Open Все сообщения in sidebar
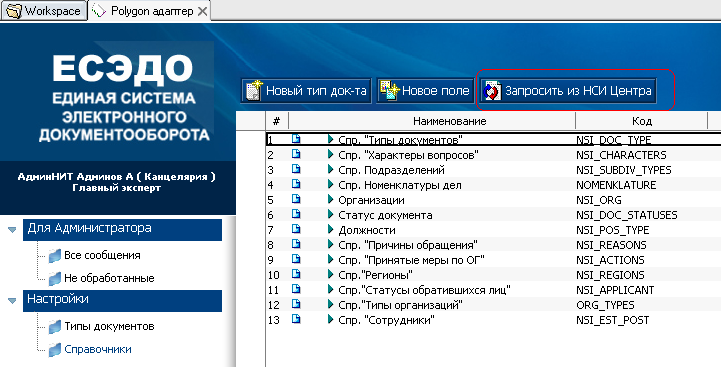 [x=102, y=255]
